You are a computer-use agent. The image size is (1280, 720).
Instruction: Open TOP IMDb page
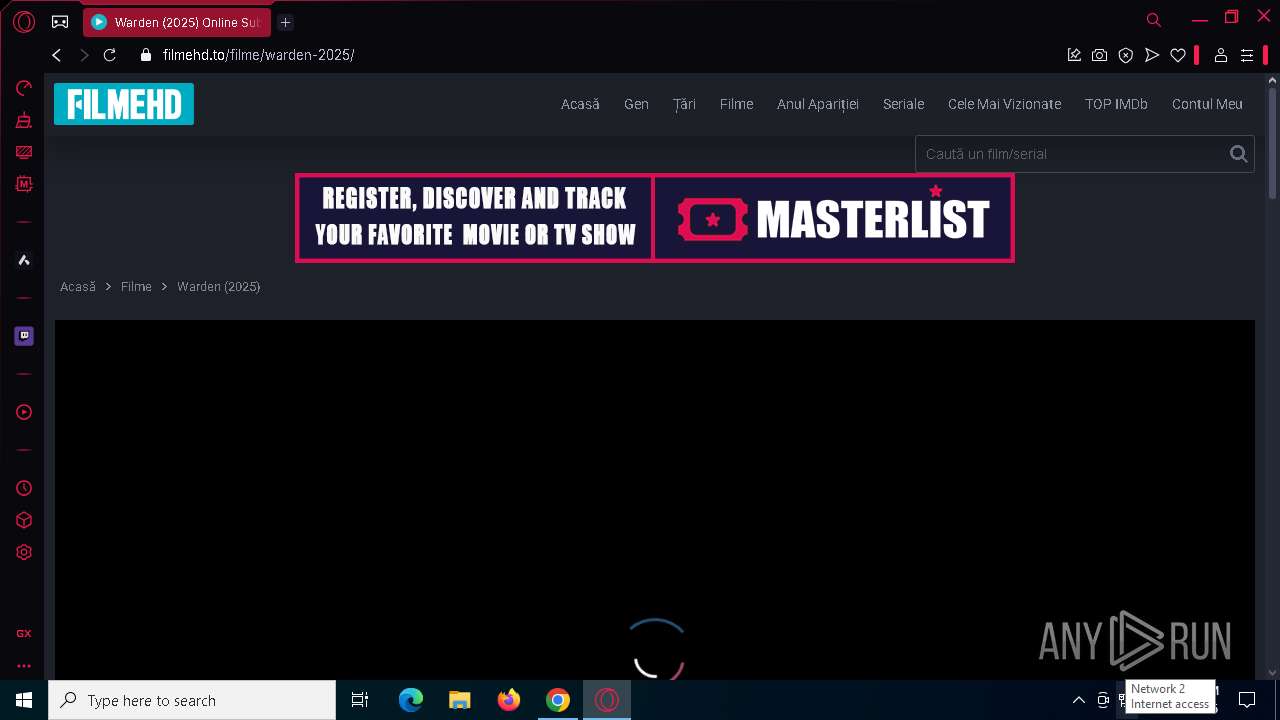pos(1116,104)
